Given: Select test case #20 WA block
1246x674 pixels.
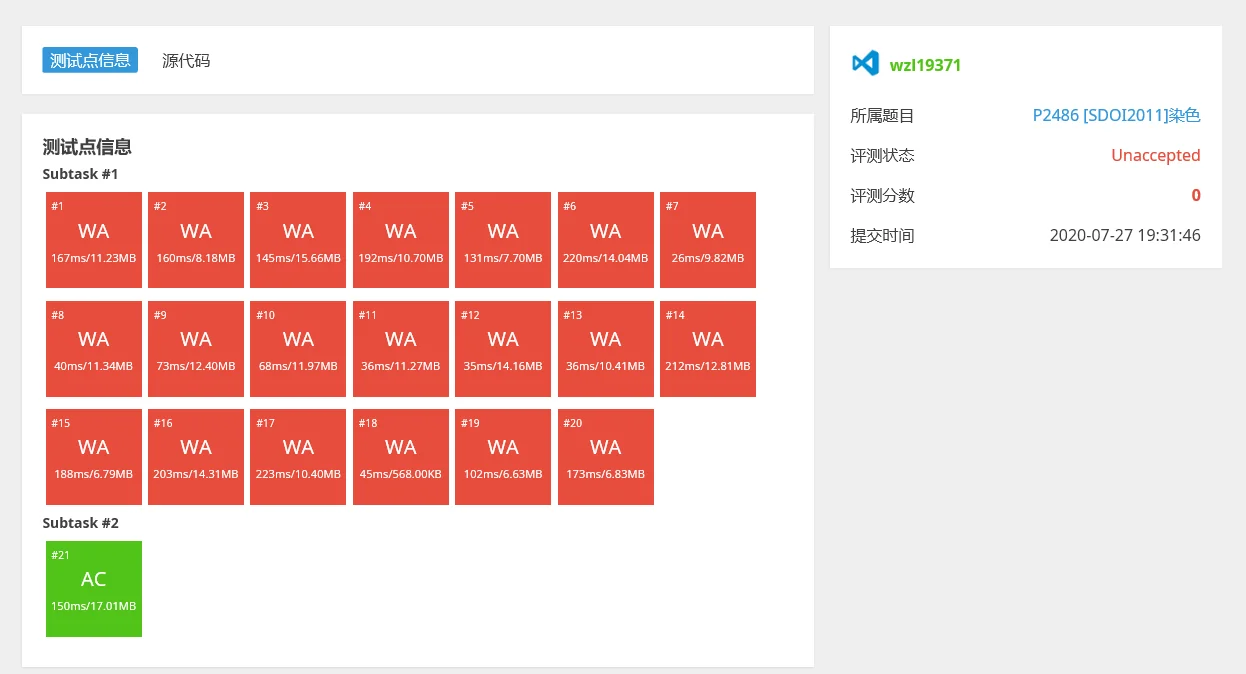Looking at the screenshot, I should click(606, 457).
